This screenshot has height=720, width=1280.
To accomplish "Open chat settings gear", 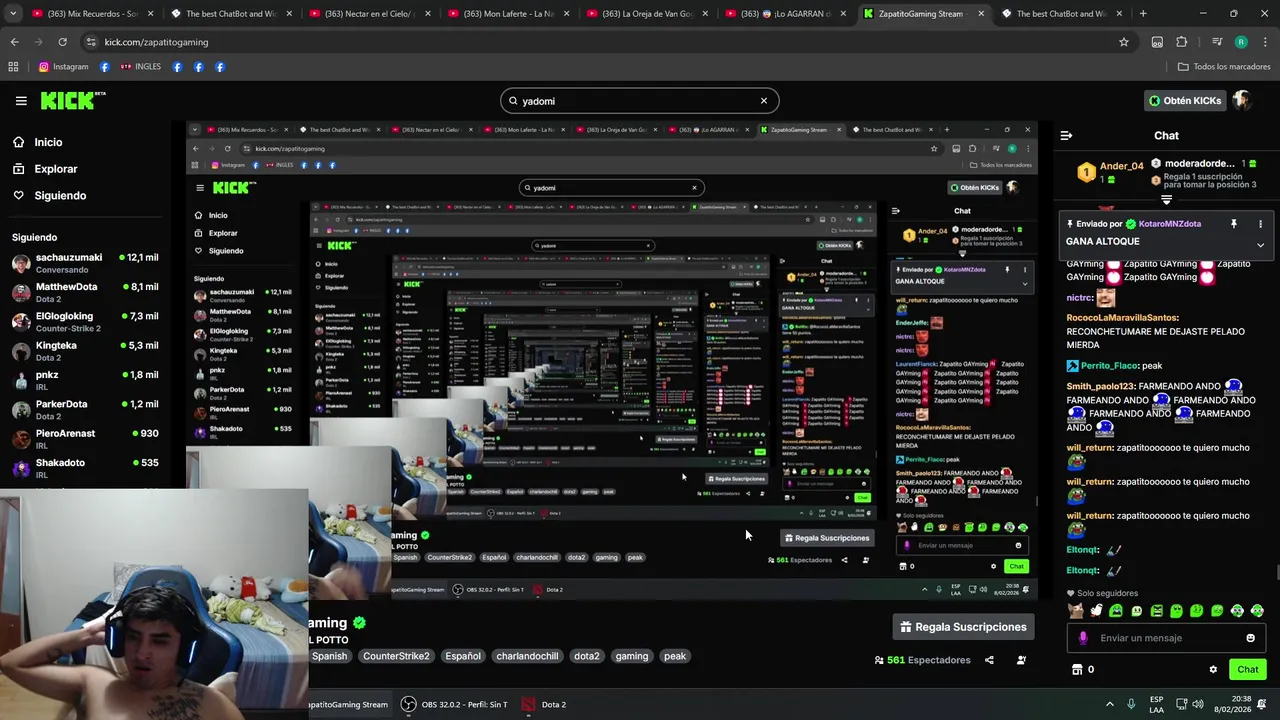I will [x=1213, y=670].
